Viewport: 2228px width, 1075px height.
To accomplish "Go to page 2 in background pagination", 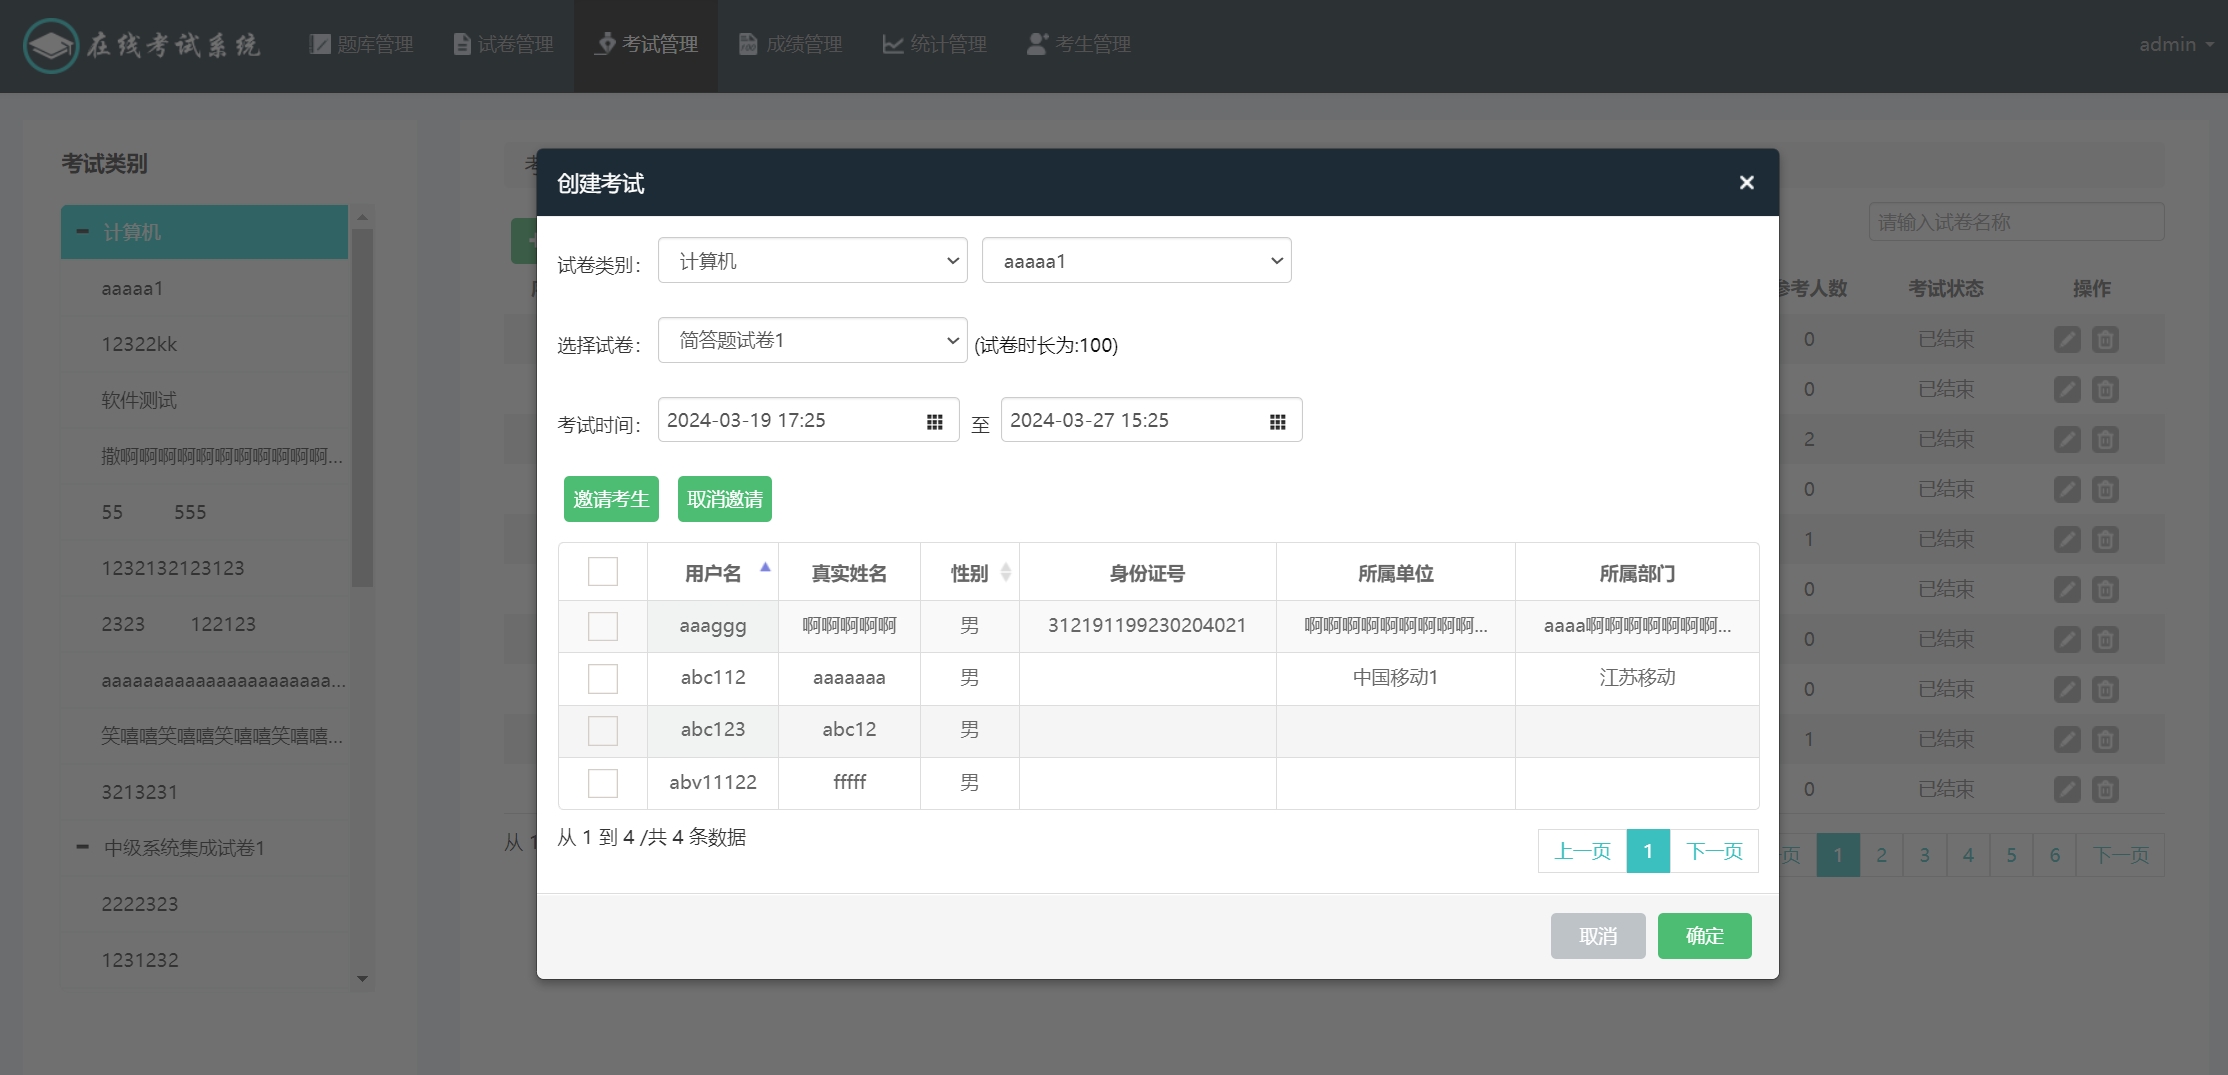I will [1881, 855].
